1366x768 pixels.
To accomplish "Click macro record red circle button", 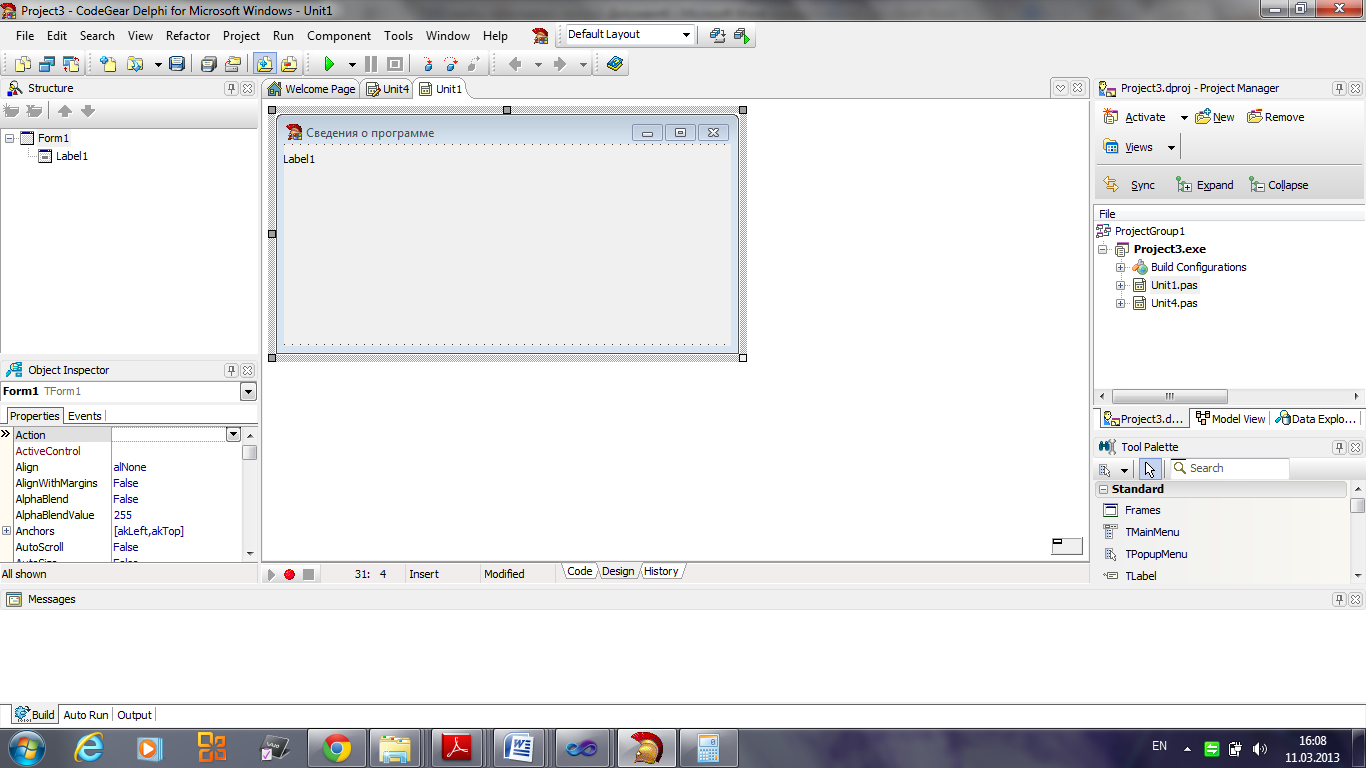I will [x=289, y=574].
